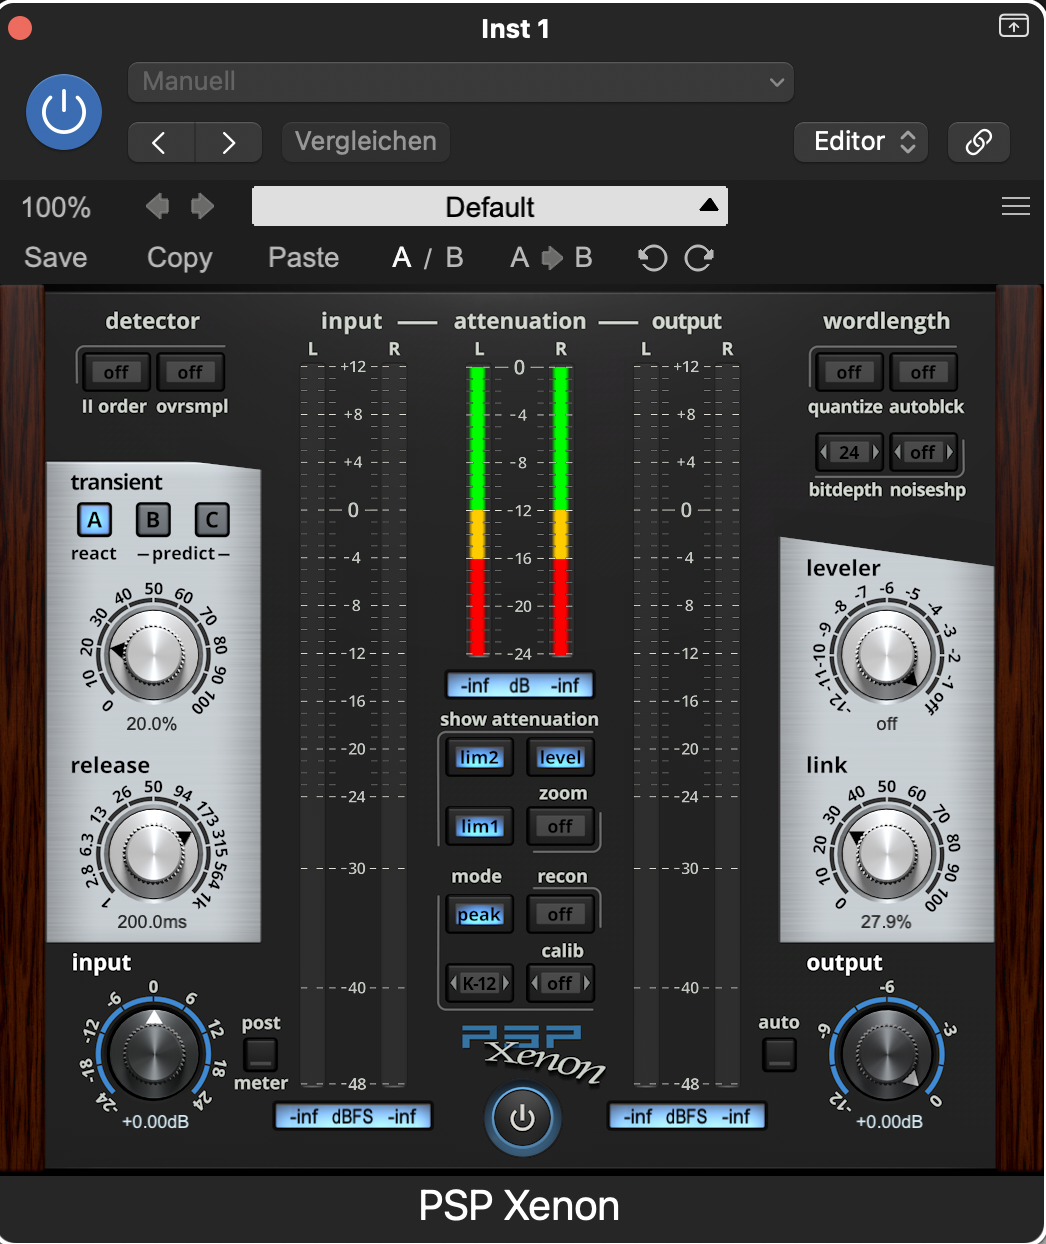Toggle the autoblck button
Viewport: 1046px width, 1244px height.
click(x=923, y=372)
